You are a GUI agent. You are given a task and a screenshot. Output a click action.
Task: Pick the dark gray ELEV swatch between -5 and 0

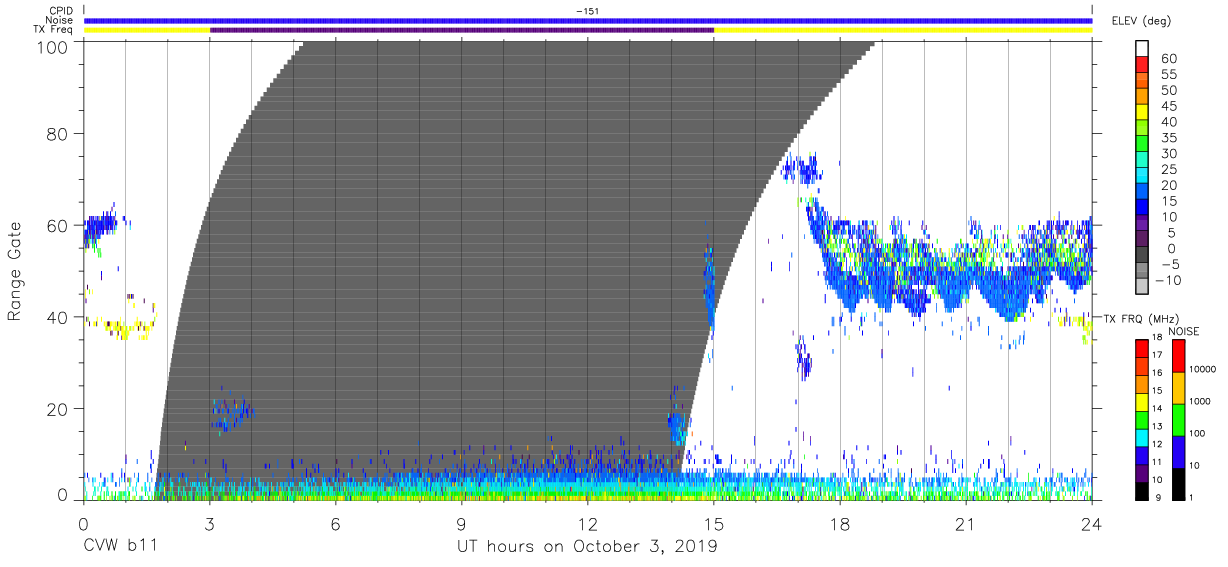(x=1144, y=256)
